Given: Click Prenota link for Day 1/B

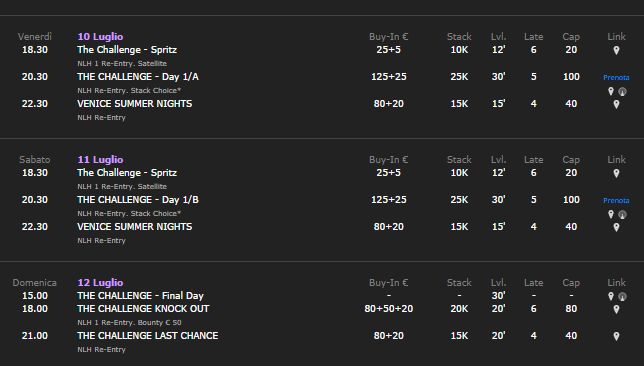Looking at the screenshot, I should 616,200.
